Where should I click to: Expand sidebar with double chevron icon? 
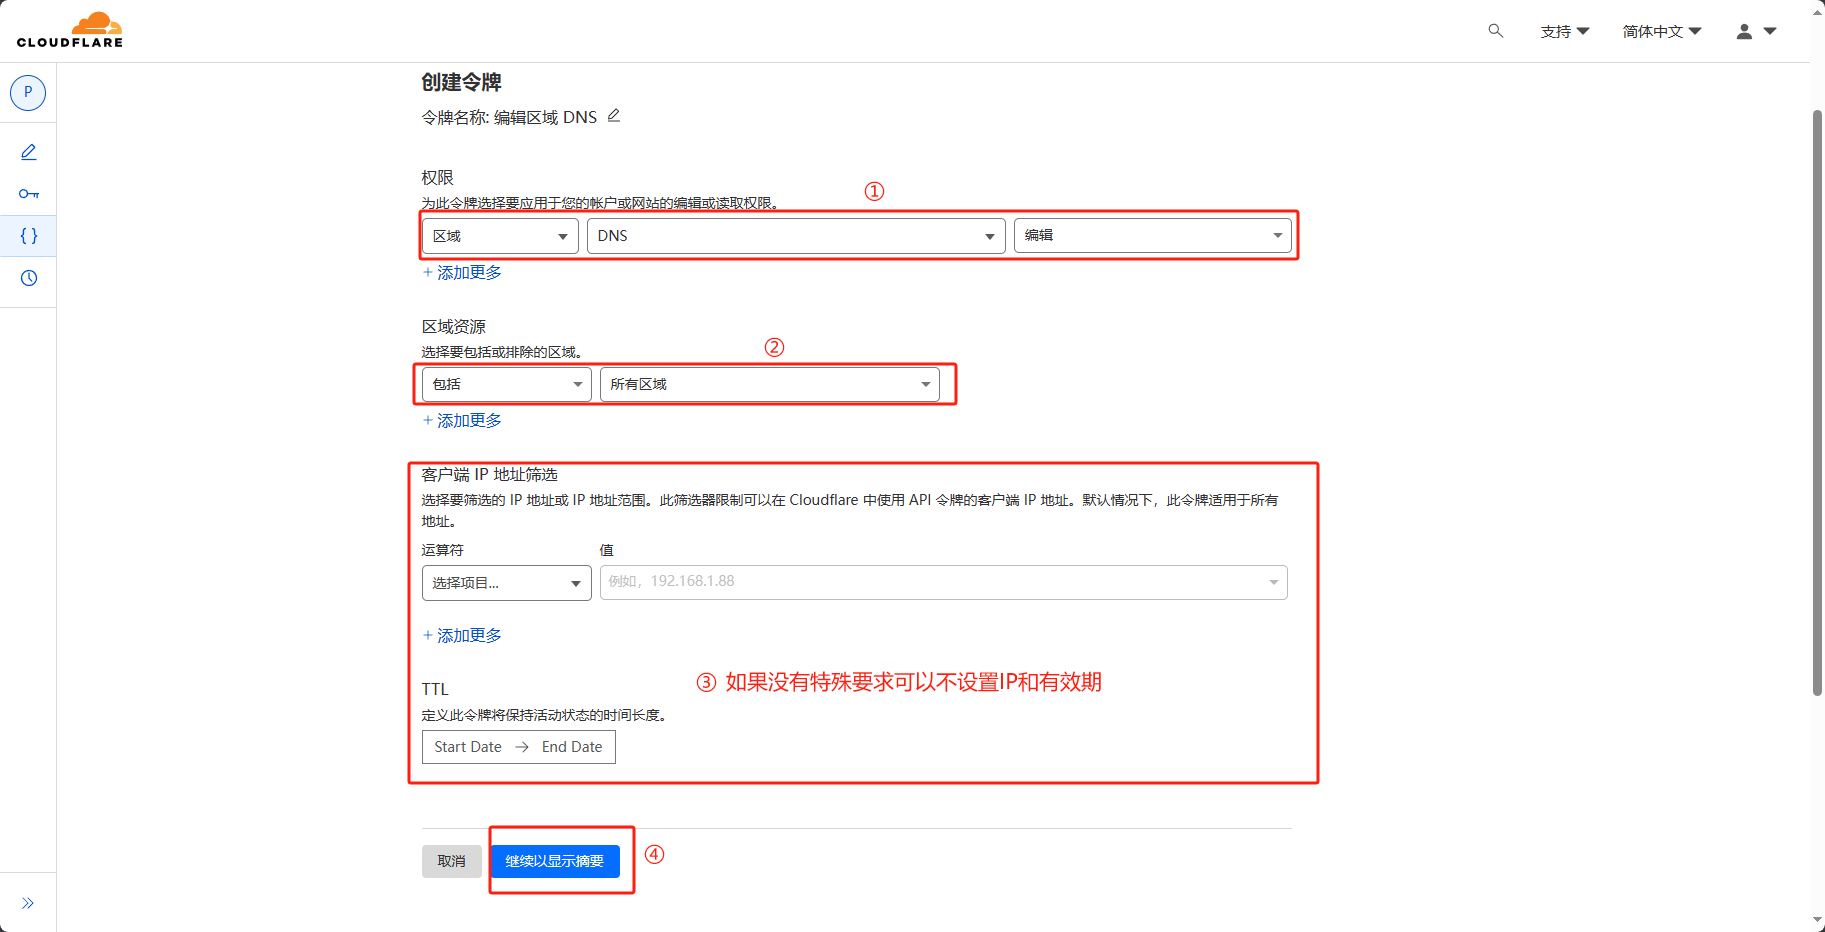click(28, 903)
